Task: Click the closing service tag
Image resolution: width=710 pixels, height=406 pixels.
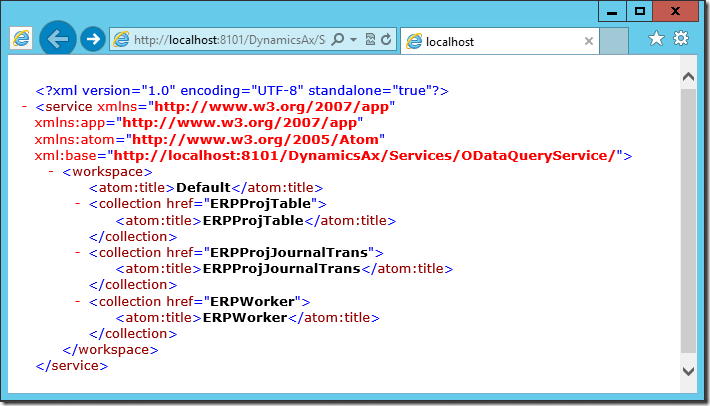Action: [x=72, y=366]
